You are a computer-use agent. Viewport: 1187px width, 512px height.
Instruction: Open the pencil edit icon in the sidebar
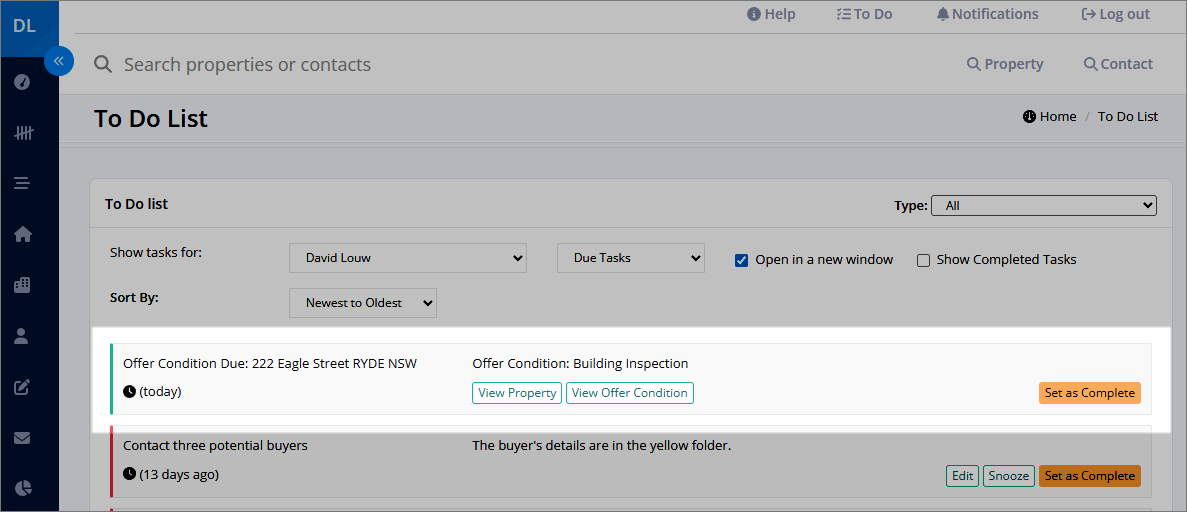coord(23,387)
